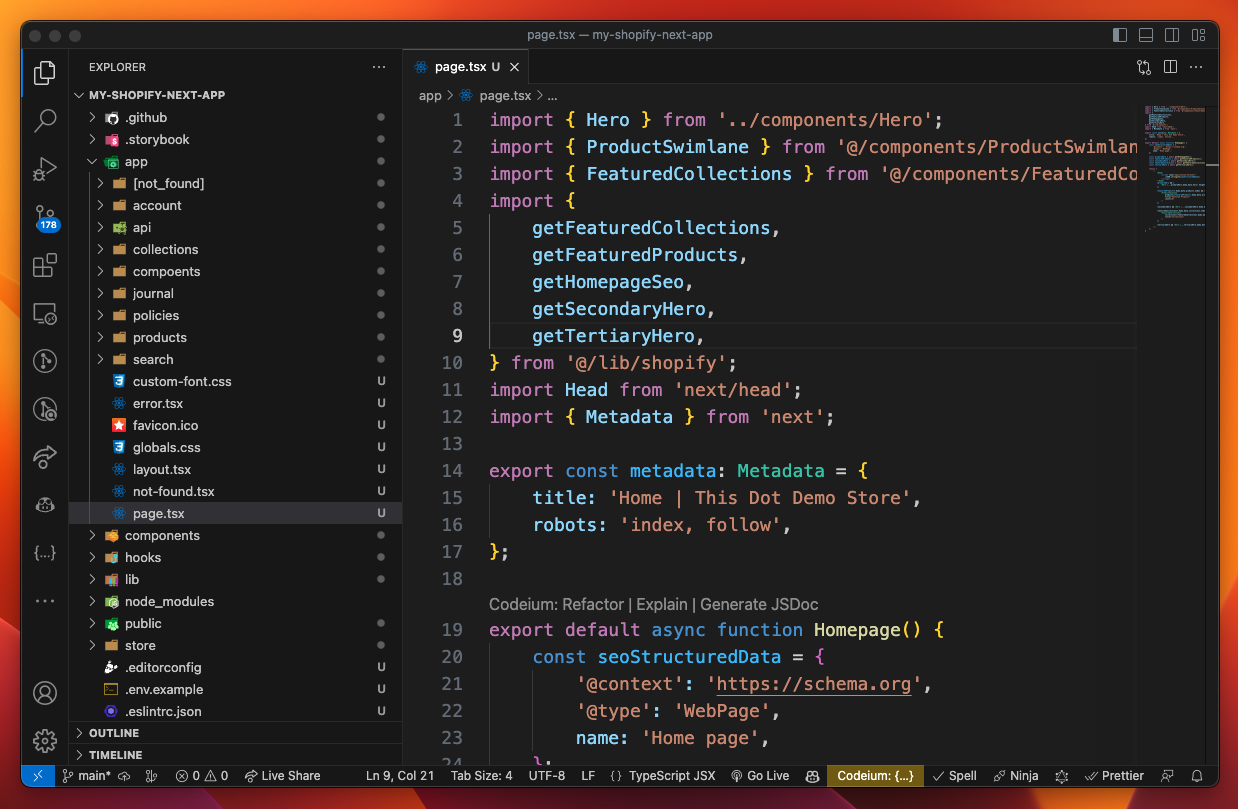Click the Live Share icon in the Activity Bar
The width and height of the screenshot is (1238, 809).
pos(44,457)
